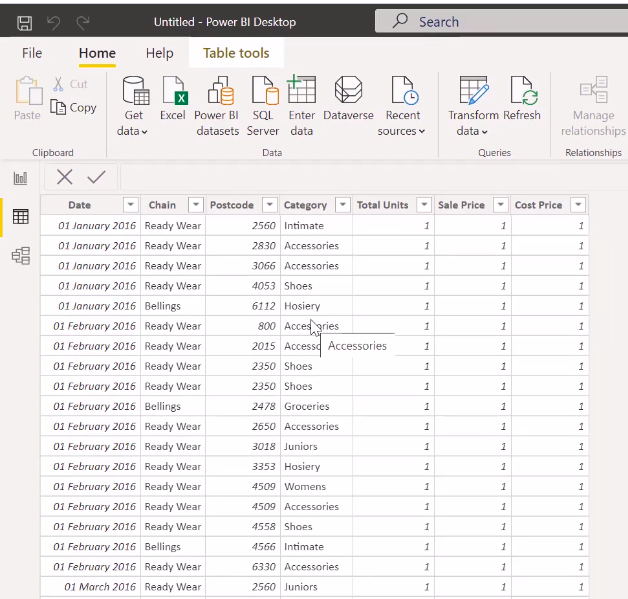Connect to Dataverse
This screenshot has width=628, height=599.
[x=348, y=98]
